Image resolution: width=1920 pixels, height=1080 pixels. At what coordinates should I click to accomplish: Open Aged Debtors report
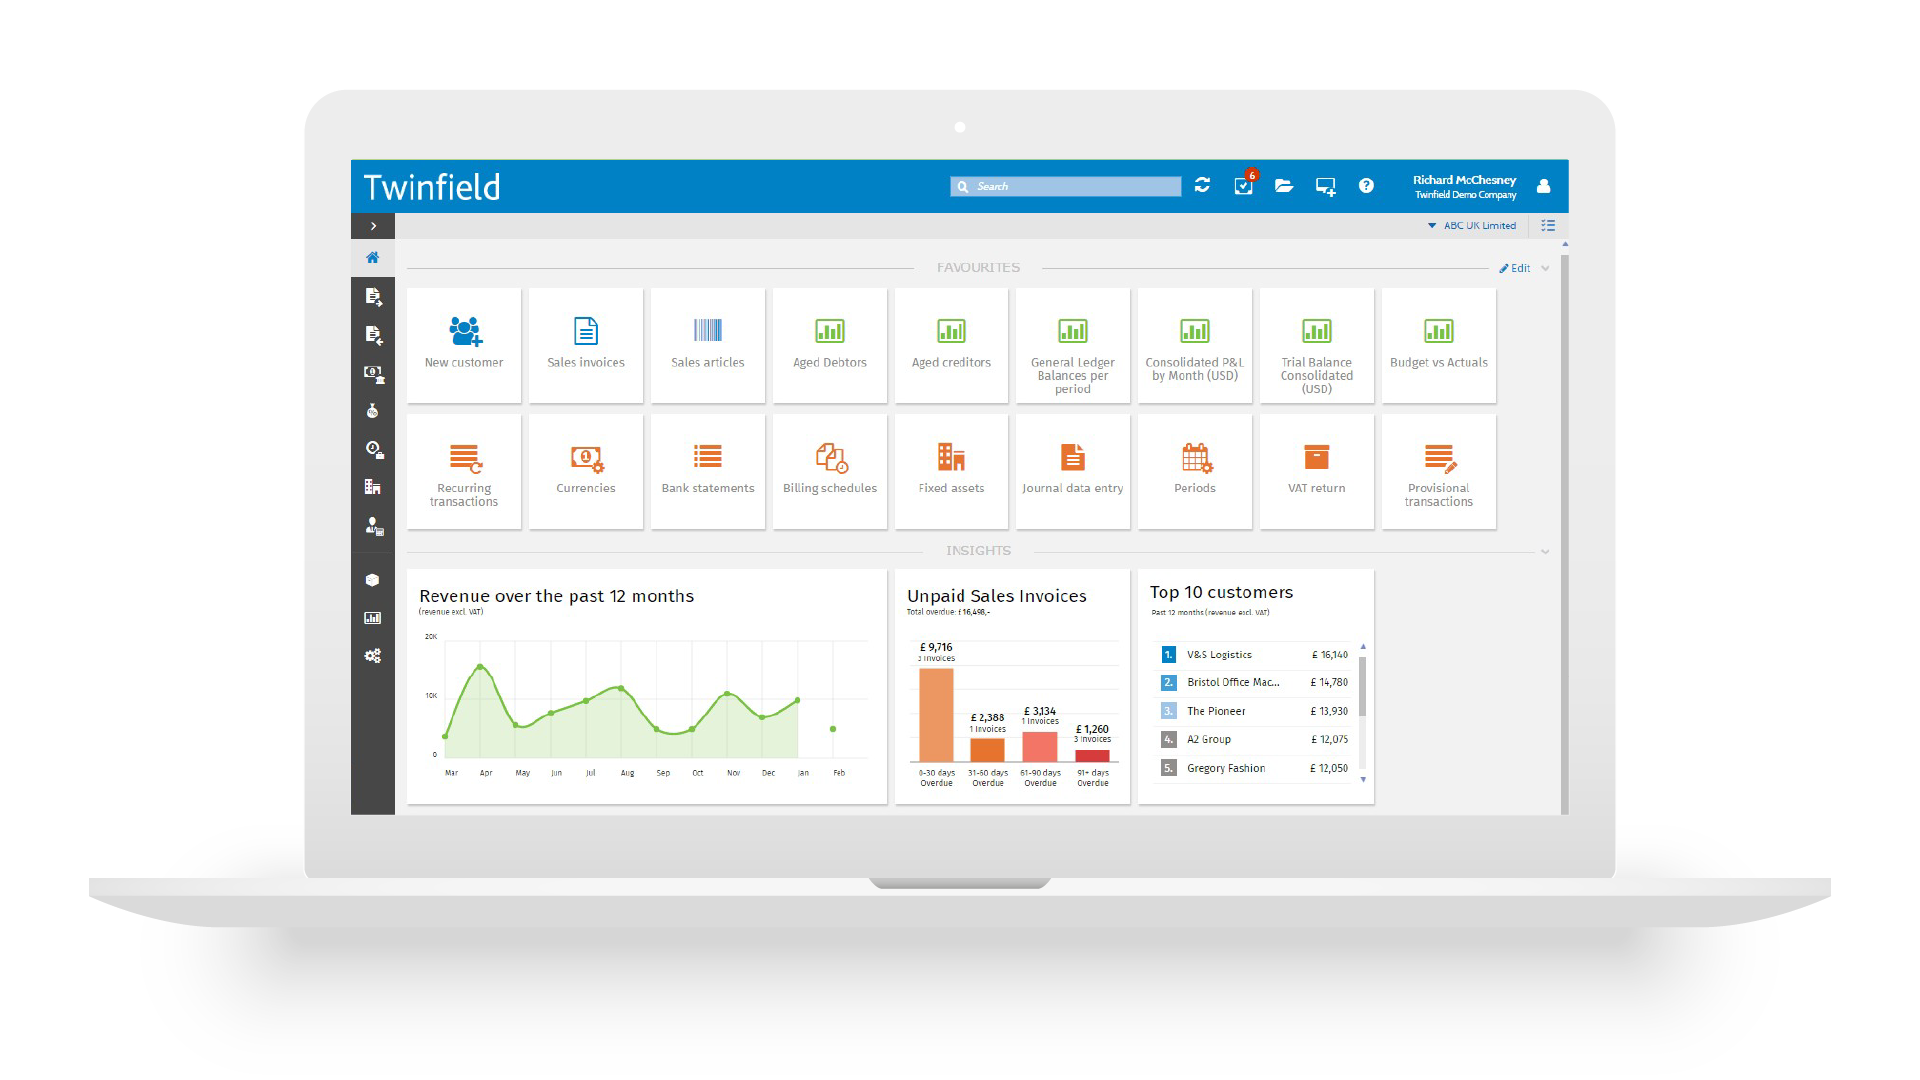coord(829,344)
